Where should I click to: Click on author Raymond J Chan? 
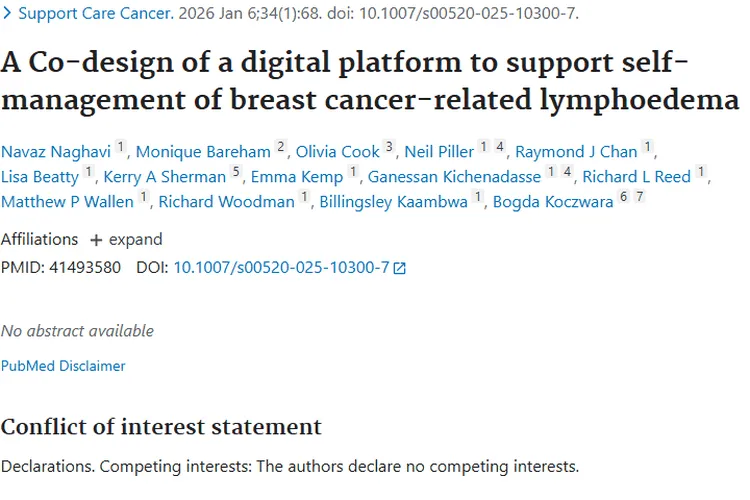click(575, 152)
